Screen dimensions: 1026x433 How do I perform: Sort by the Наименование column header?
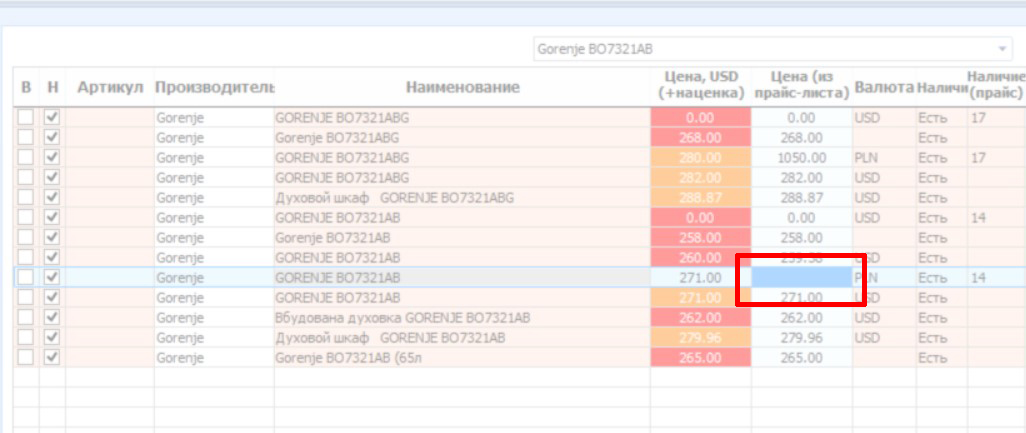coord(463,86)
